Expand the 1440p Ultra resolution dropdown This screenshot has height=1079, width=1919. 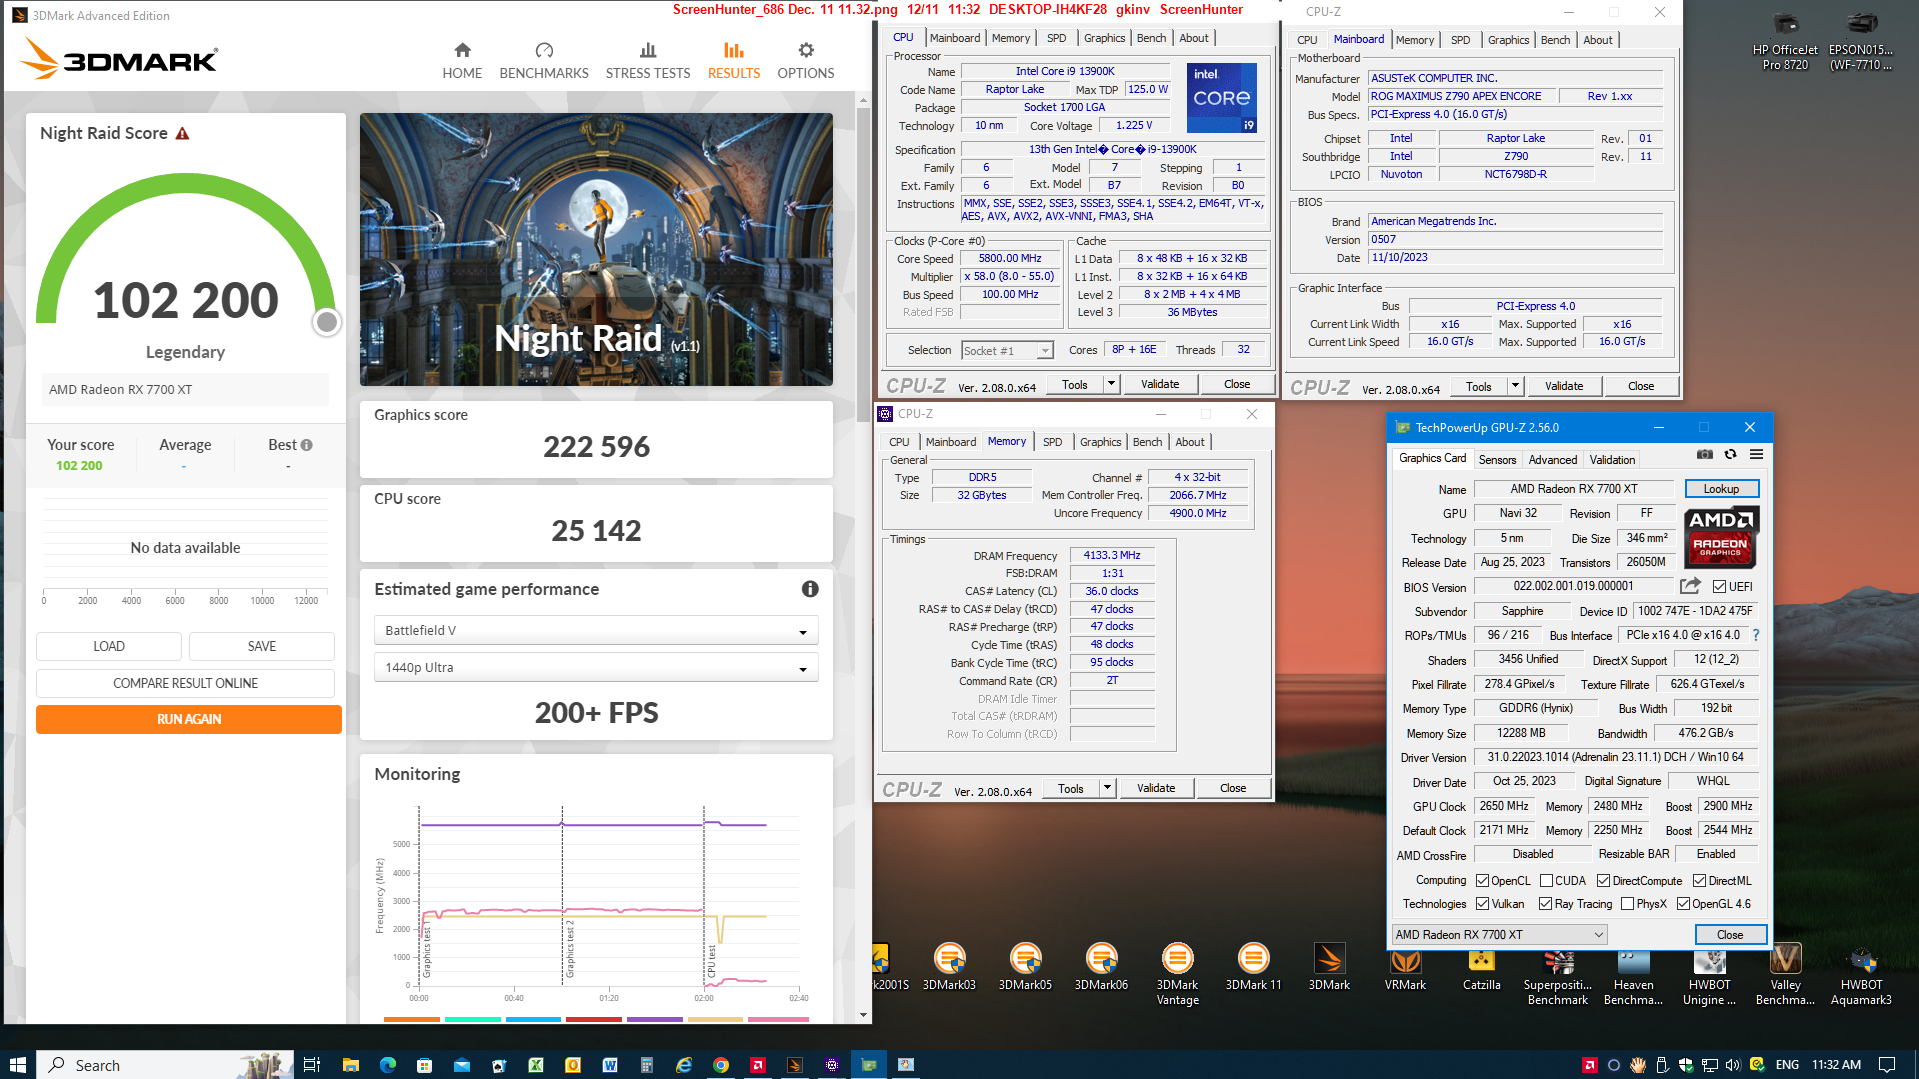596,667
